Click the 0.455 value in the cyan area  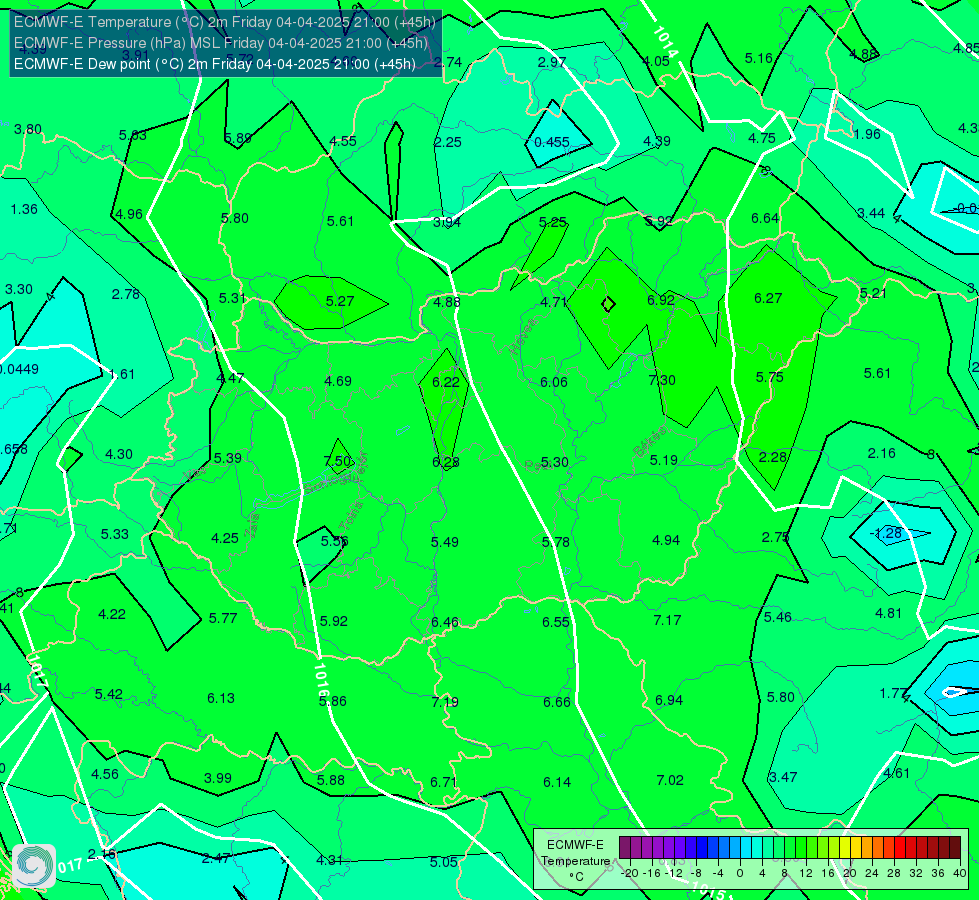coord(552,142)
